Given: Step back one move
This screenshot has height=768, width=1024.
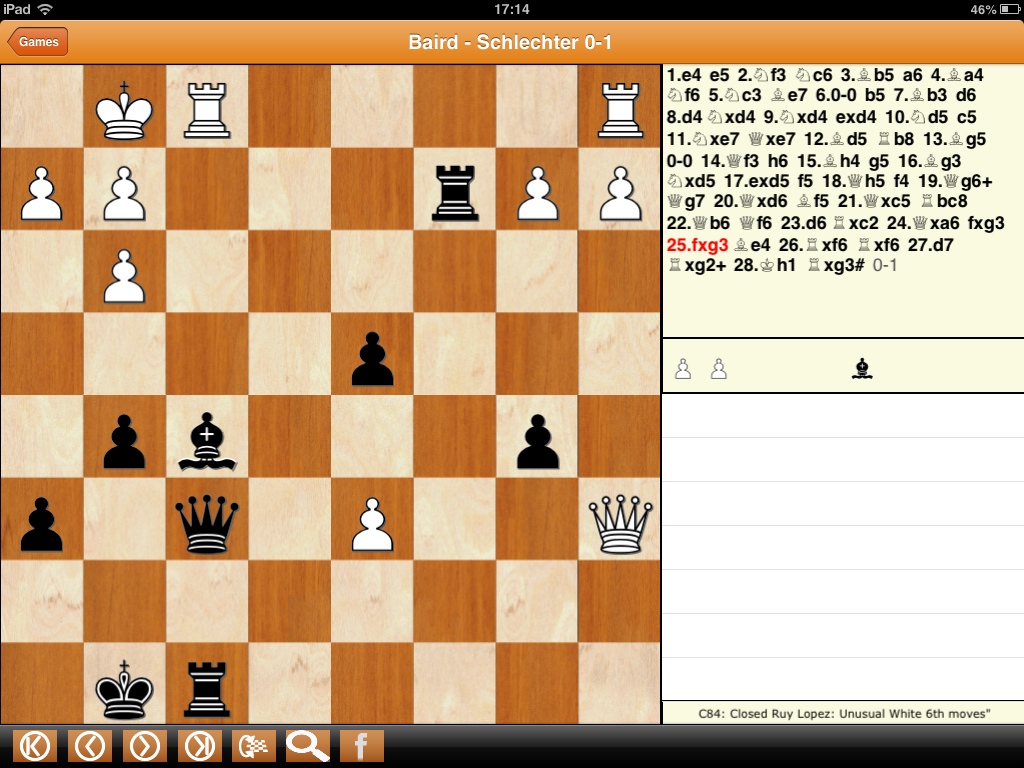Looking at the screenshot, I should (90, 746).
